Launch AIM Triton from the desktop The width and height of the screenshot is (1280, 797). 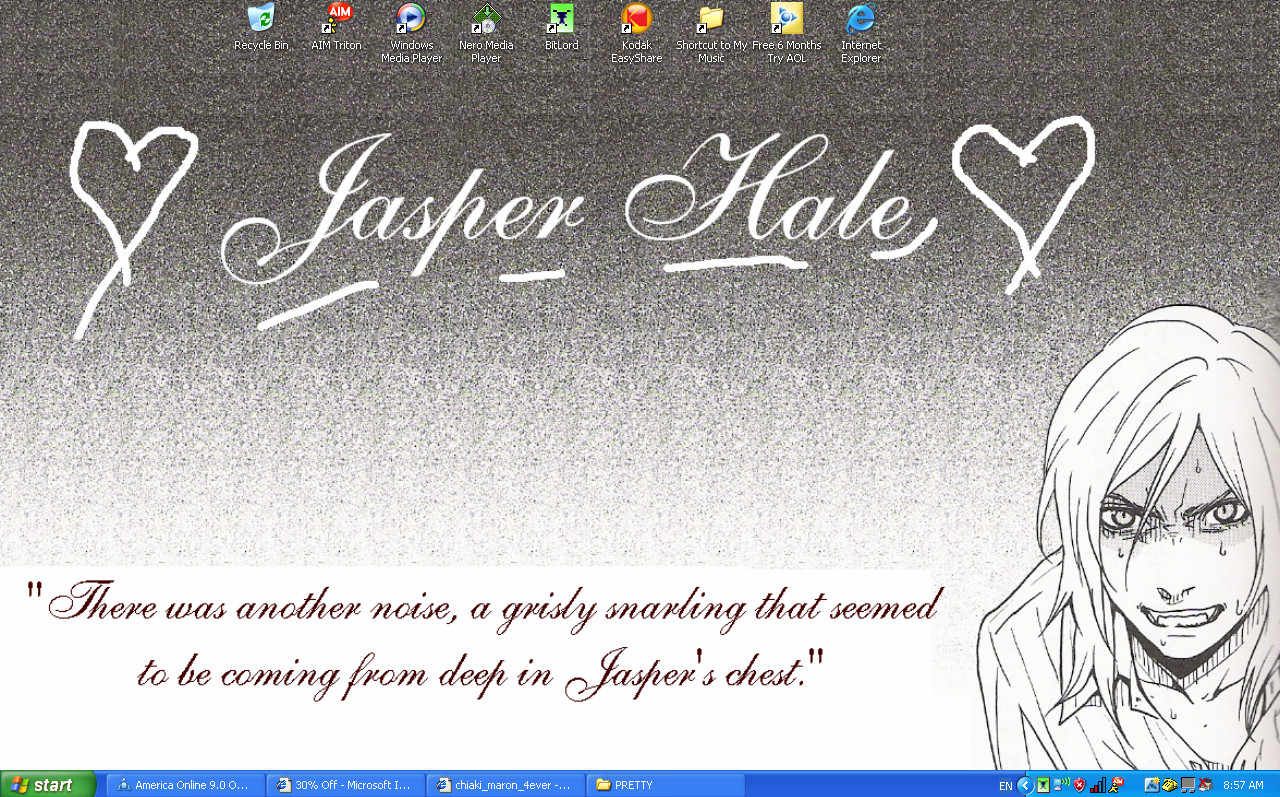click(x=337, y=19)
